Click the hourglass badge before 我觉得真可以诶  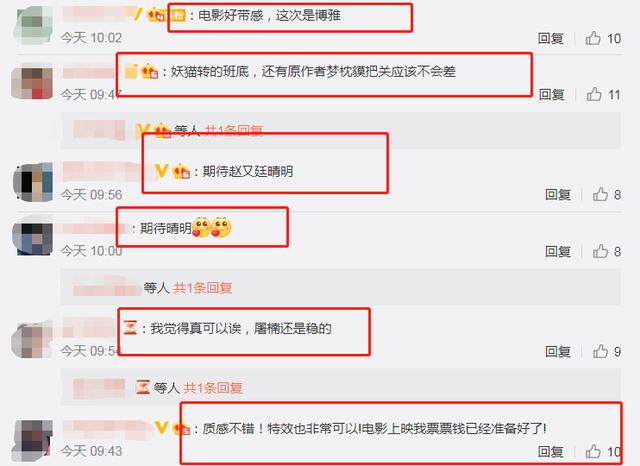click(130, 328)
